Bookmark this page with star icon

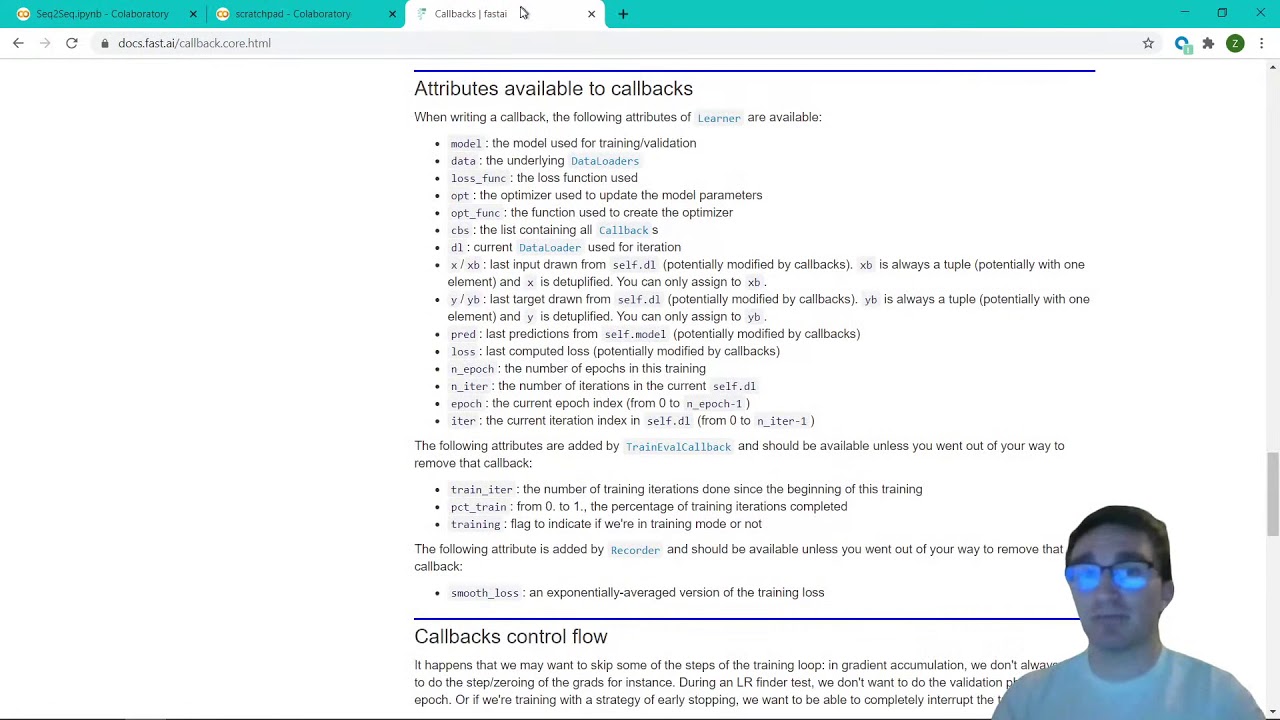(x=1148, y=43)
